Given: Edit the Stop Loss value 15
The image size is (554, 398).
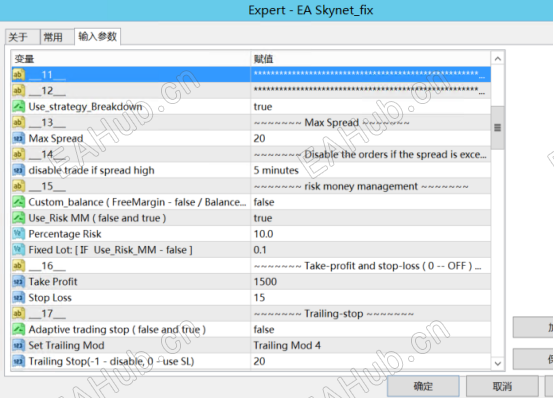Looking at the screenshot, I should [x=371, y=297].
